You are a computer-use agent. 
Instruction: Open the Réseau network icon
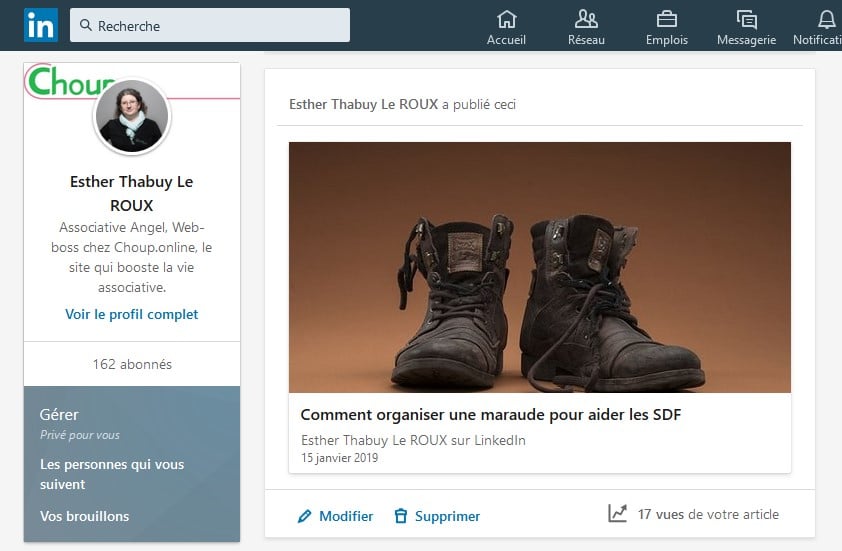(x=586, y=19)
